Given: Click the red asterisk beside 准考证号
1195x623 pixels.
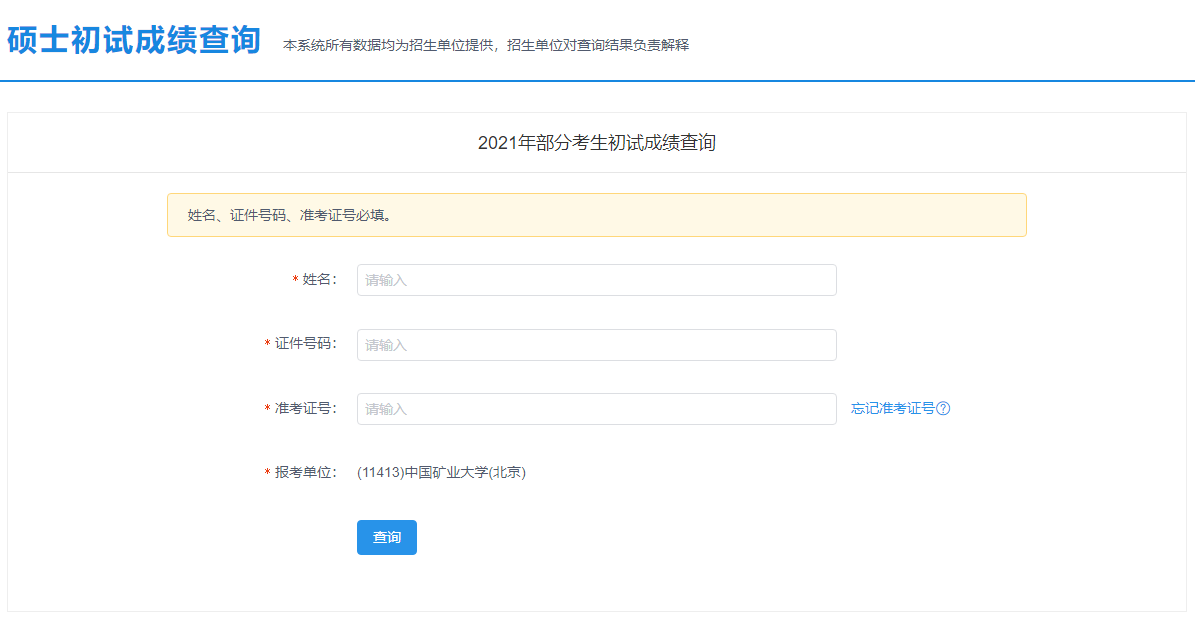Looking at the screenshot, I should 266,408.
